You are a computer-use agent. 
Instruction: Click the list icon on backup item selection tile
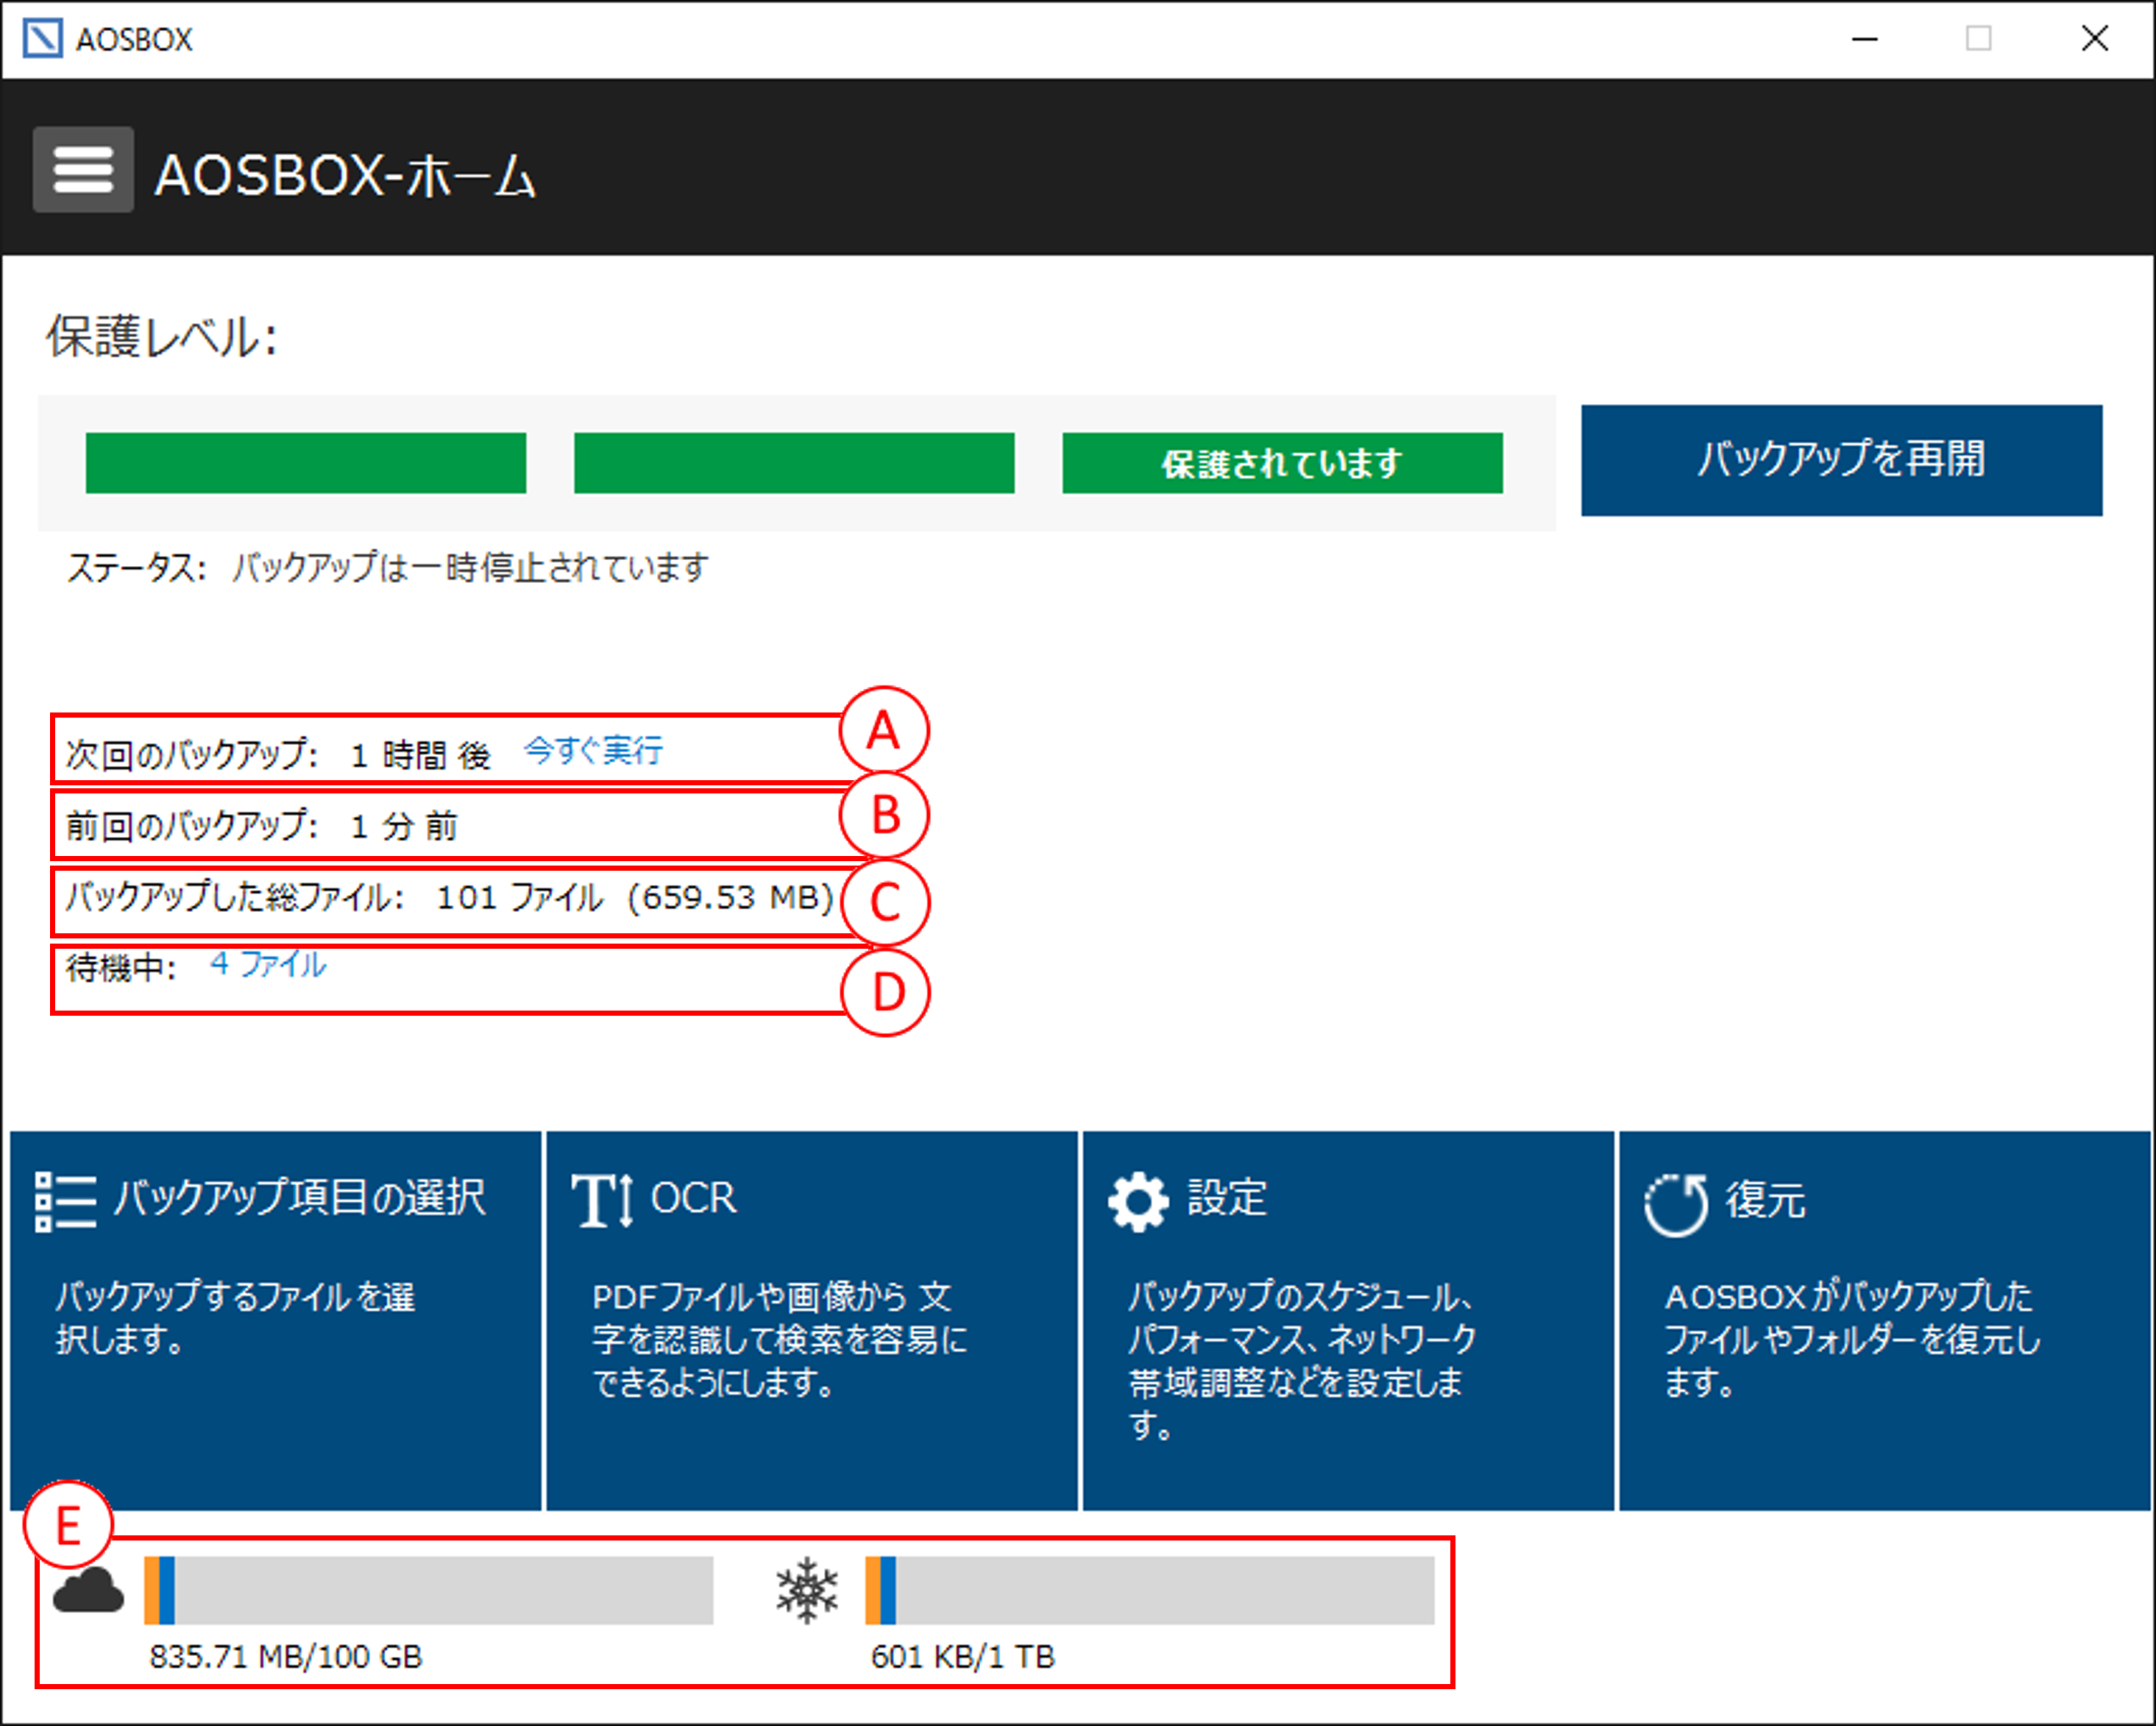click(66, 1201)
